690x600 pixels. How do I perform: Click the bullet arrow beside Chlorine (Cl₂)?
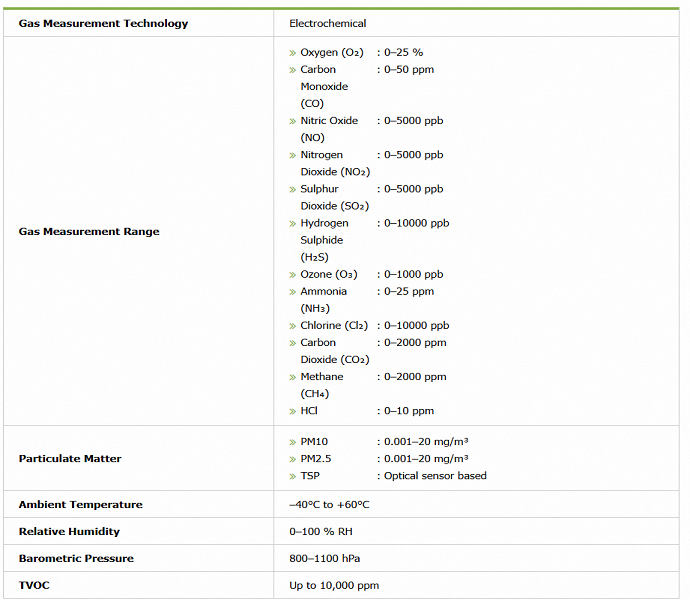tap(293, 326)
